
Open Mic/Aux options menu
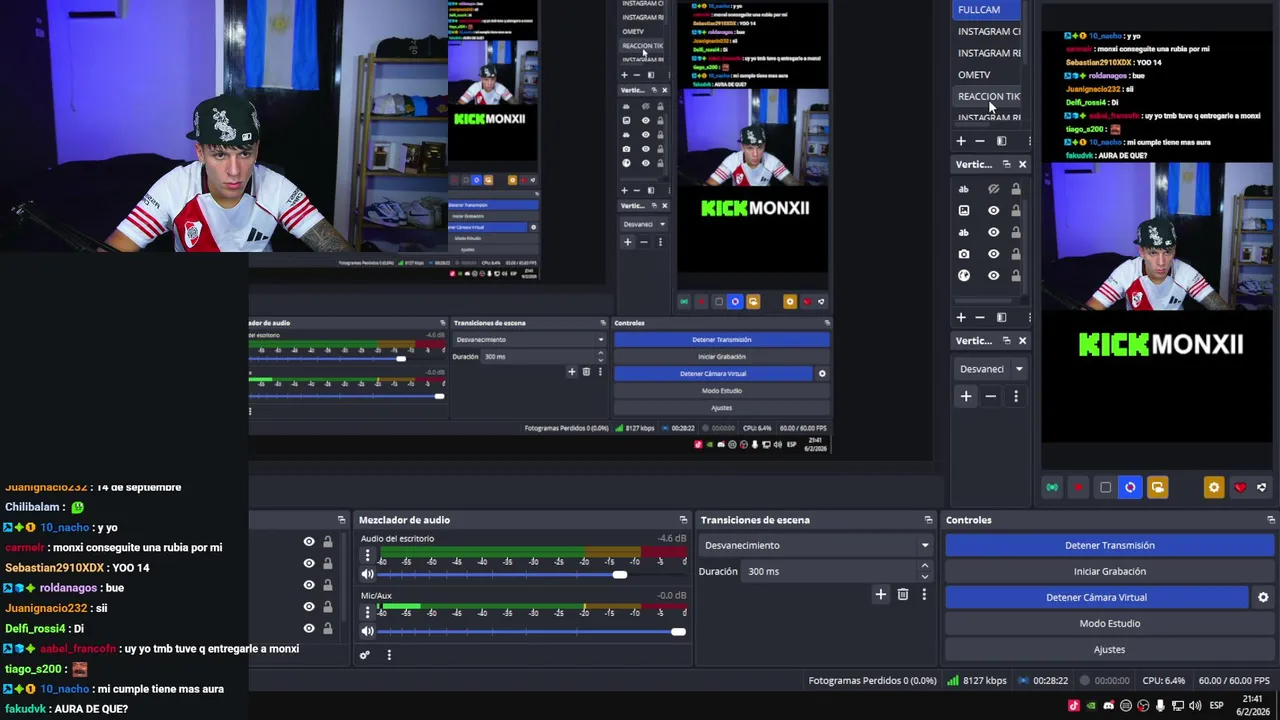pyautogui.click(x=367, y=612)
